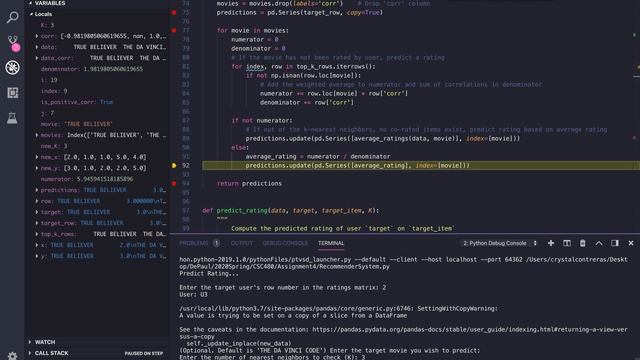Expand the corr variable
This screenshot has width=640, height=360.
(x=37, y=36)
